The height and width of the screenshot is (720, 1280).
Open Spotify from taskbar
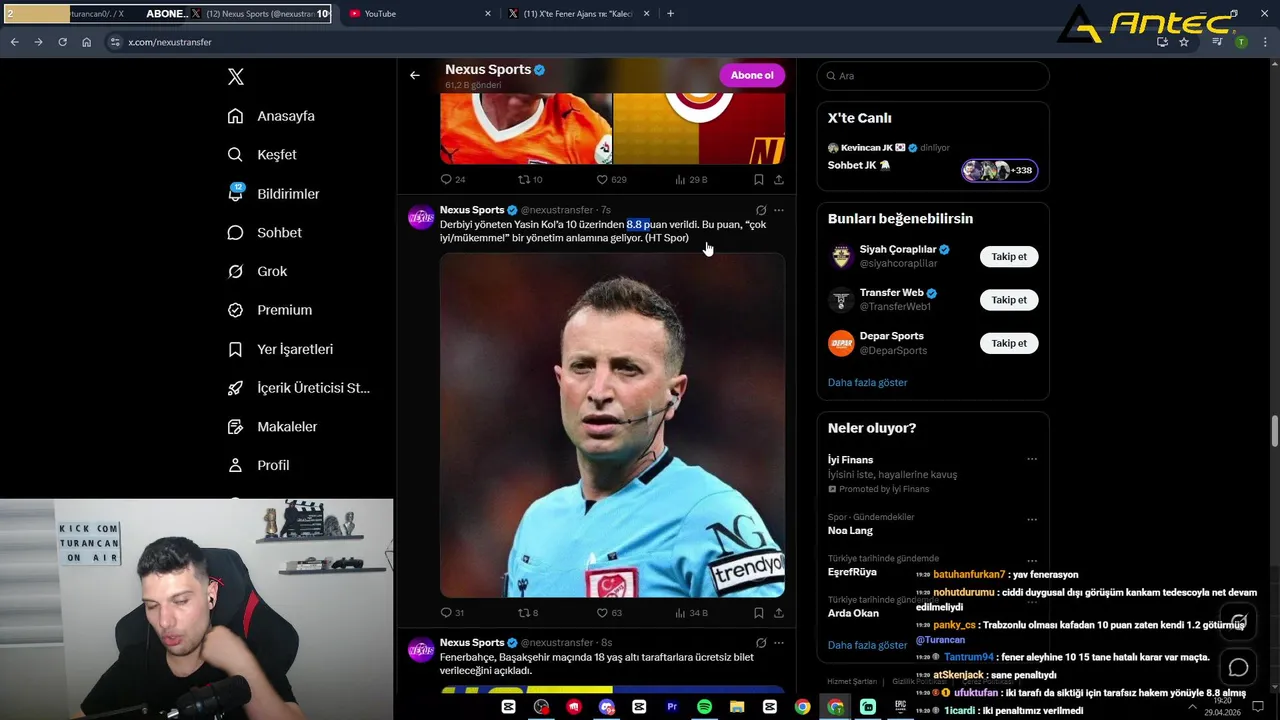pos(704,706)
